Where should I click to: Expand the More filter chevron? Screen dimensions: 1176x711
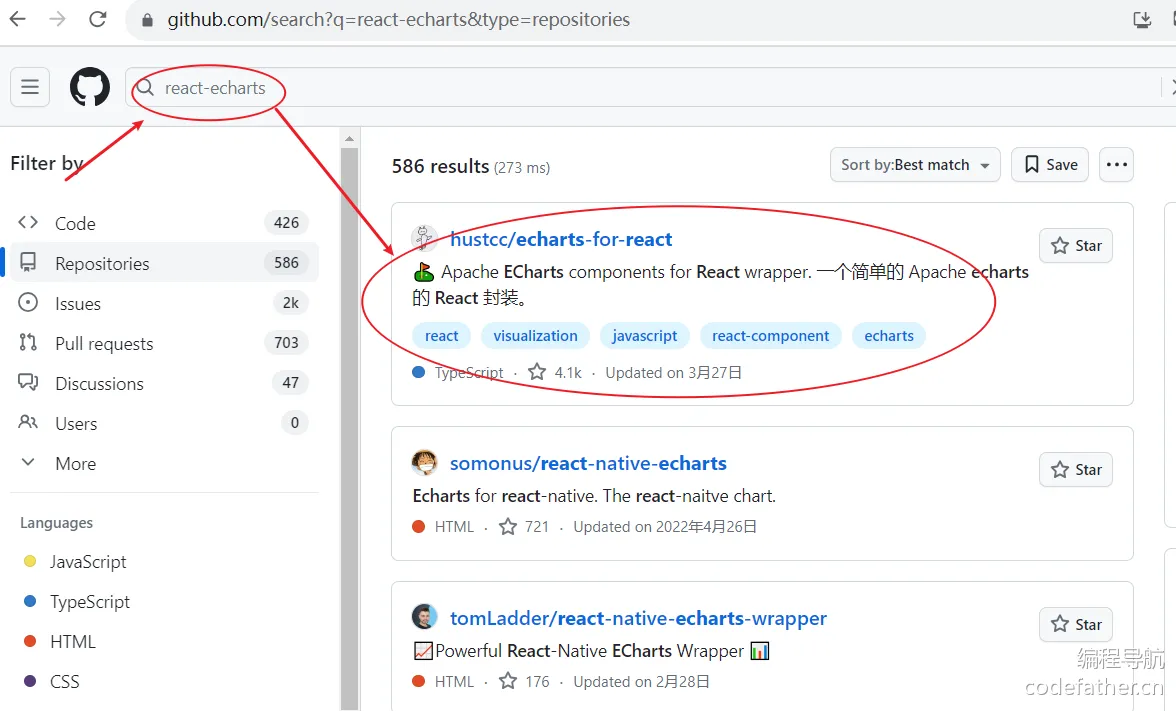pos(28,462)
